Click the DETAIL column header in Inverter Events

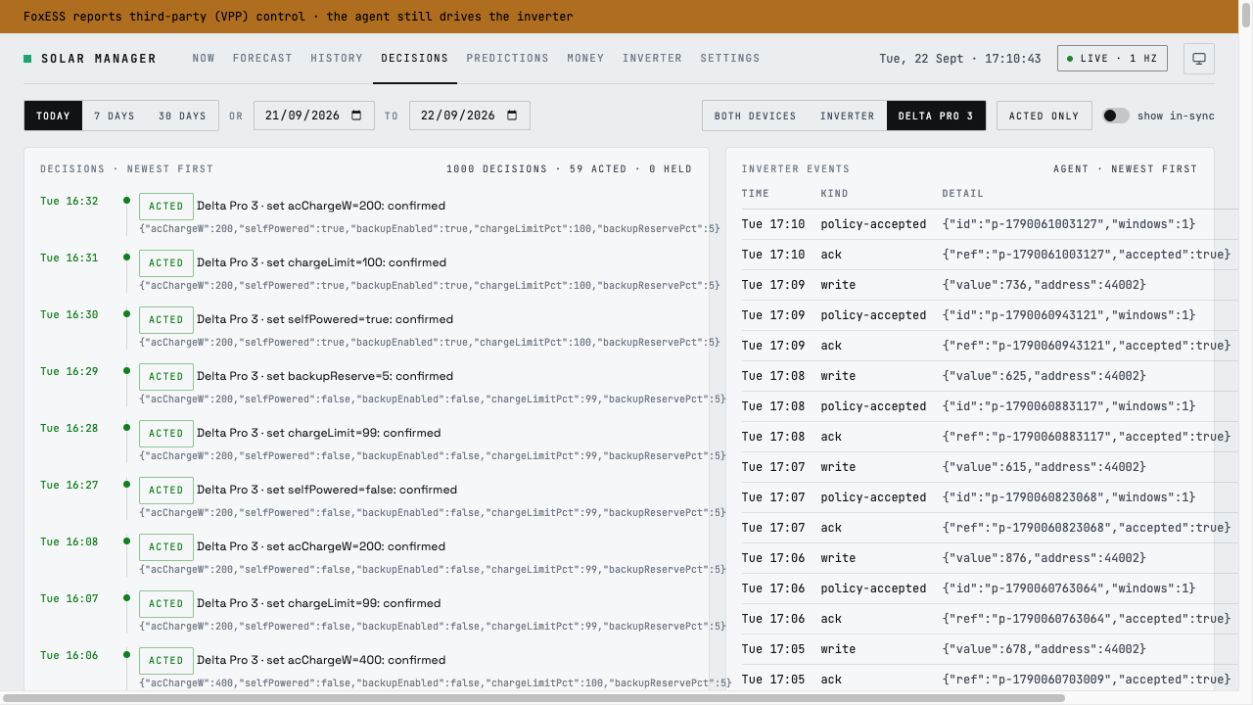[962, 194]
